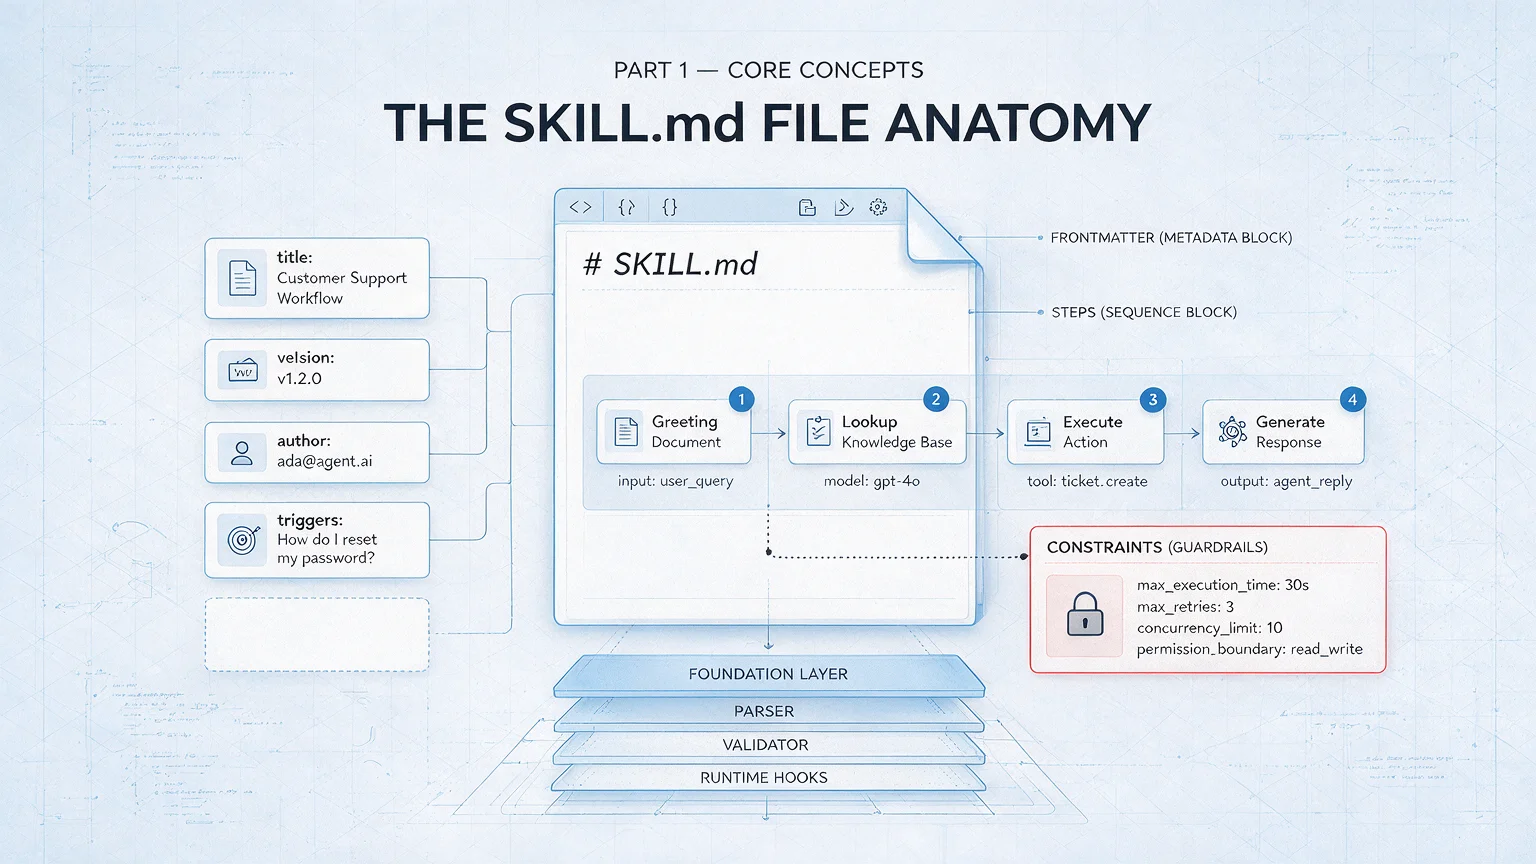
Task: Click the Generate Response gear icon
Action: (x=1232, y=431)
